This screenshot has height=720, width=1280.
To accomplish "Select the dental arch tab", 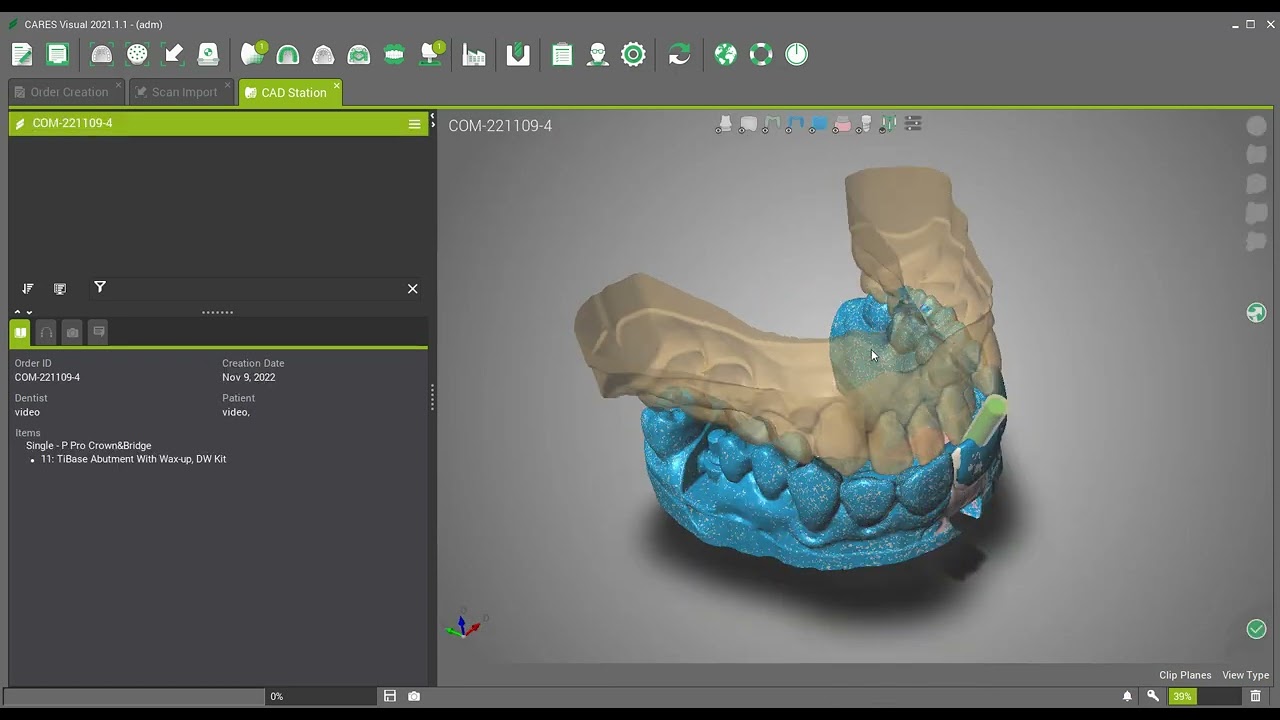I will click(46, 332).
